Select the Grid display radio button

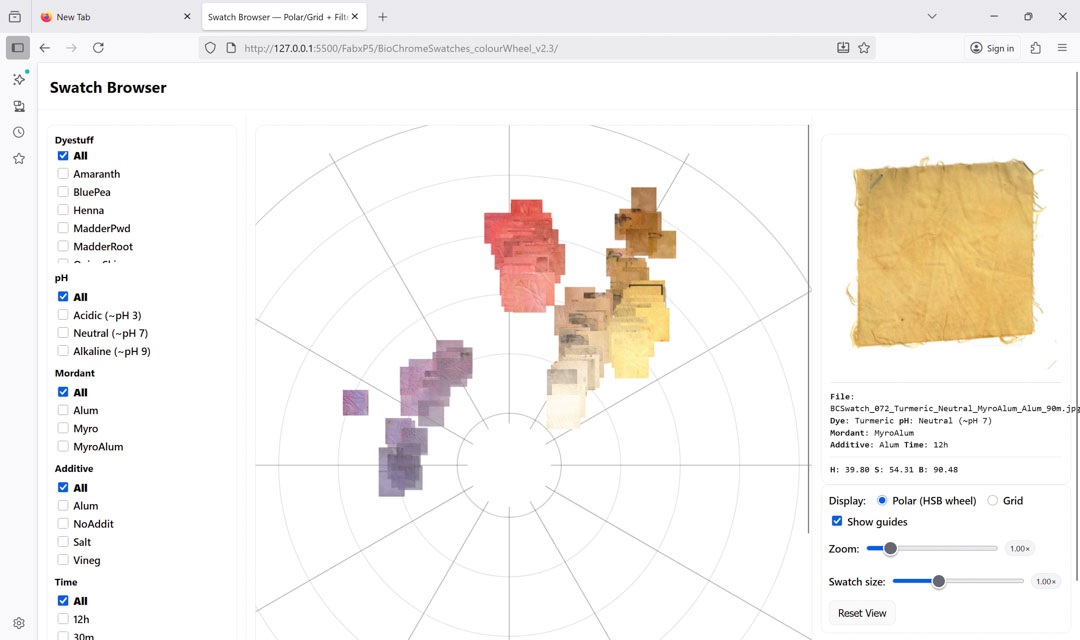point(992,500)
